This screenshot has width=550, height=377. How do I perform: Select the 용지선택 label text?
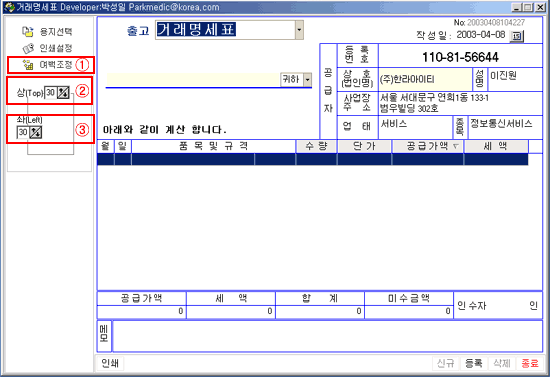point(56,32)
